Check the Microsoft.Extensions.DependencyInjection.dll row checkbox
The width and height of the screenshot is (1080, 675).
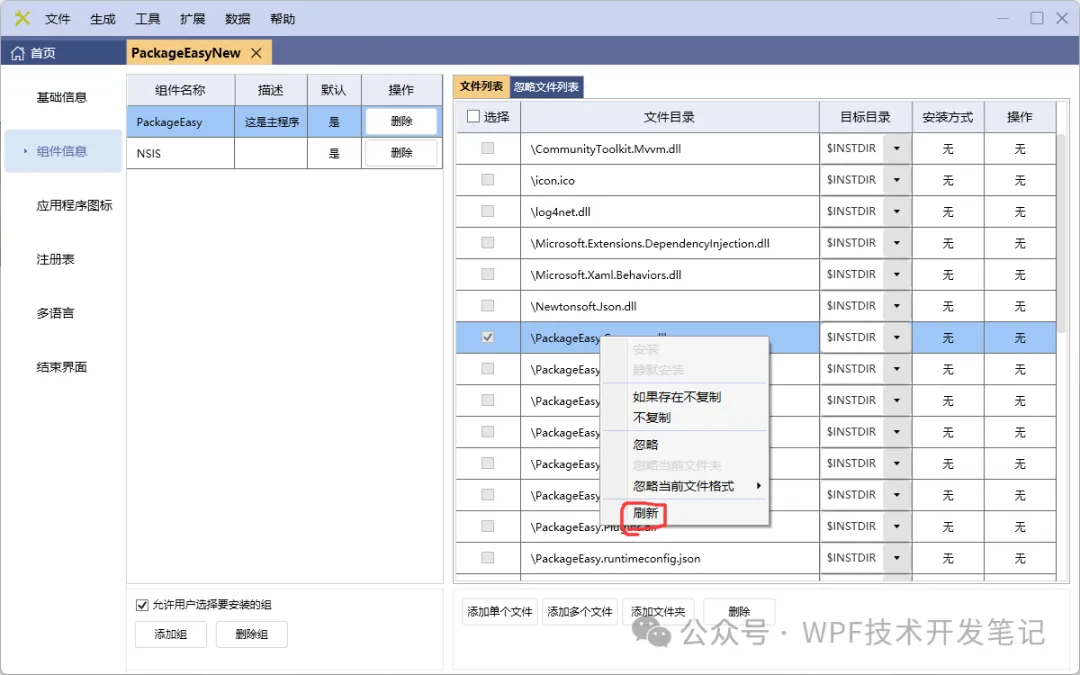tap(488, 242)
